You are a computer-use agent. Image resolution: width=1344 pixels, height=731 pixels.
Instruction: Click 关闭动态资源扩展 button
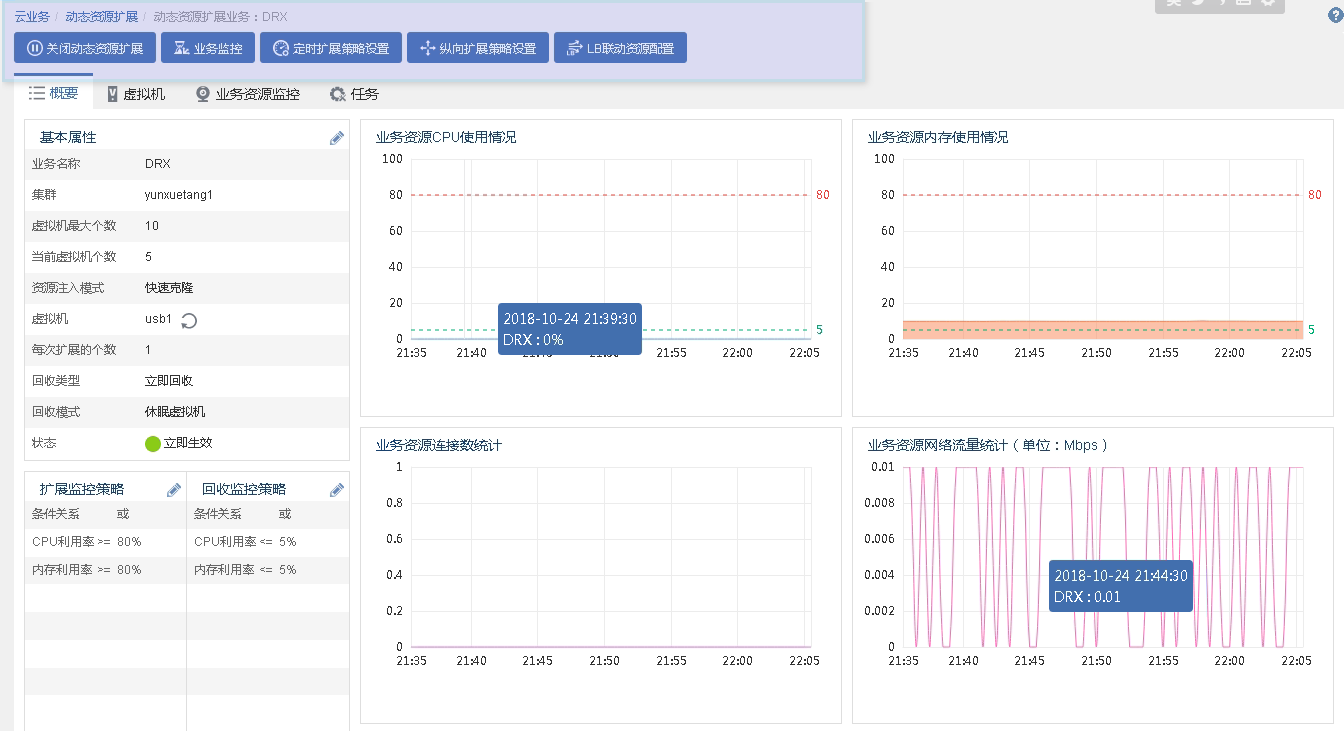[x=85, y=48]
